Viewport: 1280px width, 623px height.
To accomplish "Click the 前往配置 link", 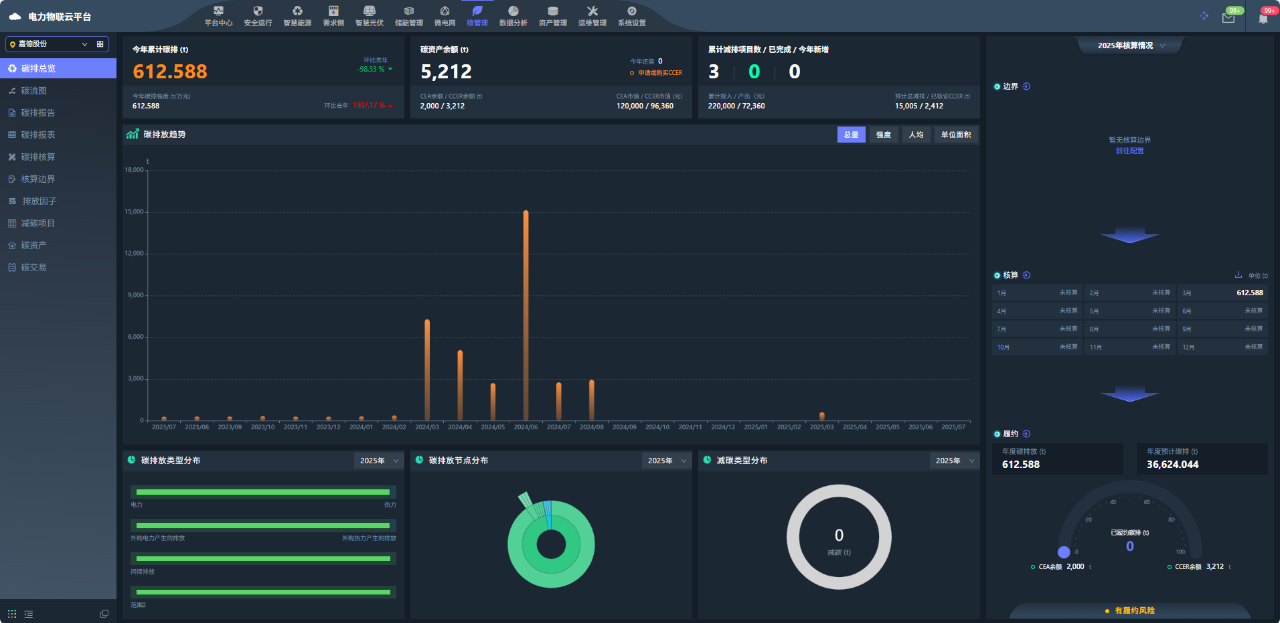I will click(x=1130, y=151).
